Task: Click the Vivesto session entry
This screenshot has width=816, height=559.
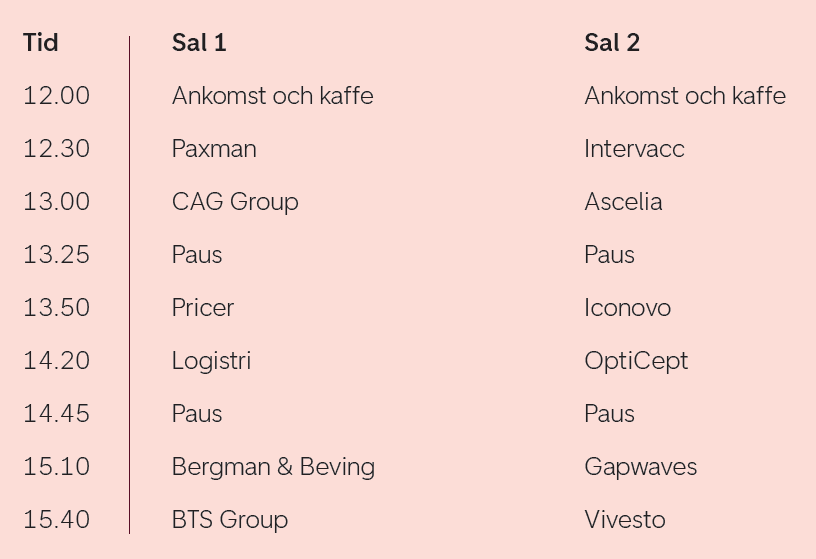Action: [x=624, y=520]
